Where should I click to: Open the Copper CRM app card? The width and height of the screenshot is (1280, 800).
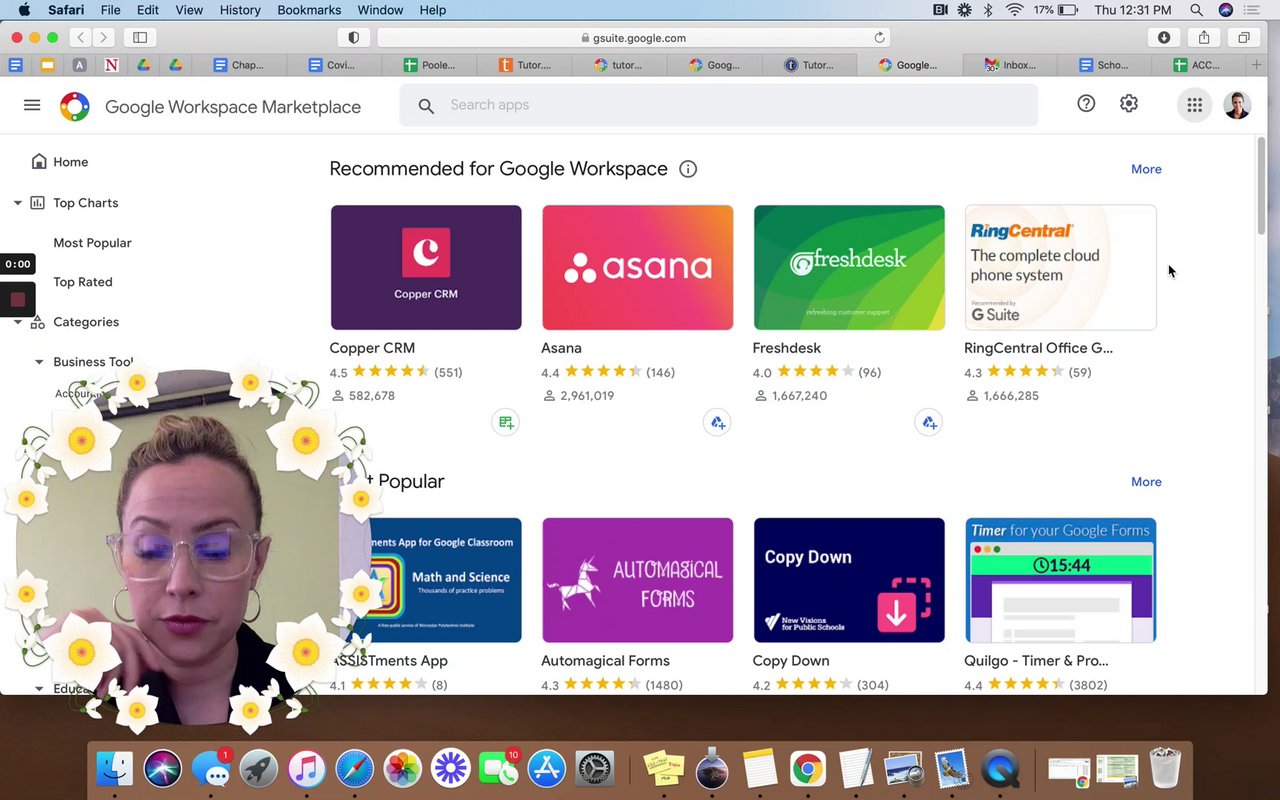(426, 267)
